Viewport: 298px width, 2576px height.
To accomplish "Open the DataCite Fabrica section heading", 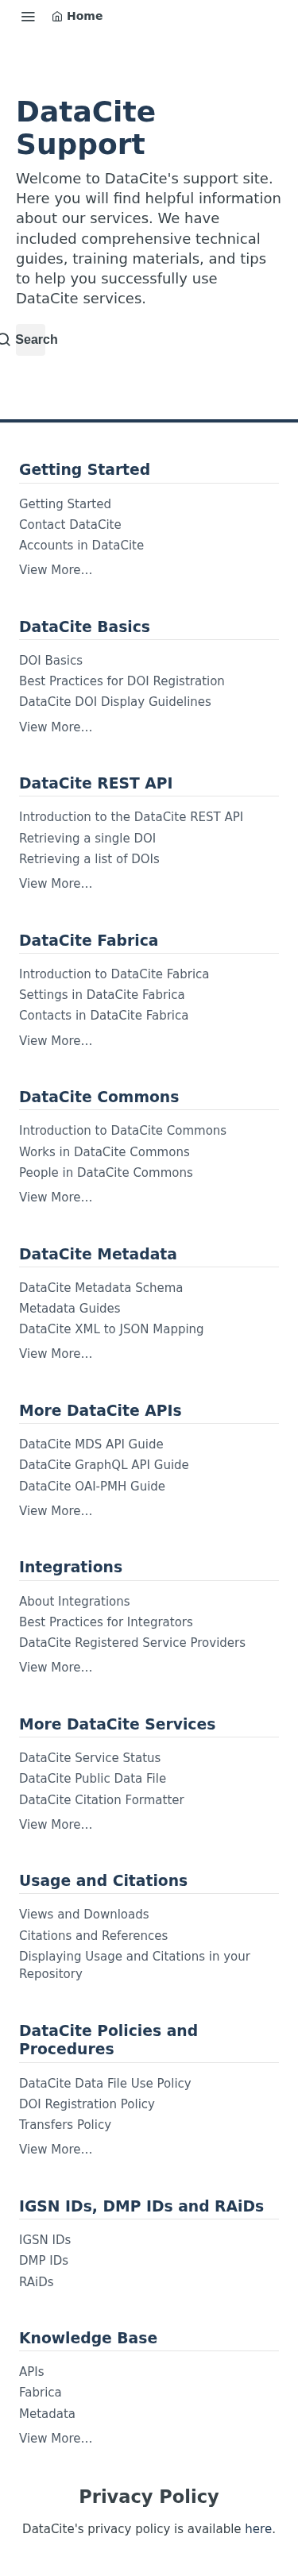I will 89,941.
